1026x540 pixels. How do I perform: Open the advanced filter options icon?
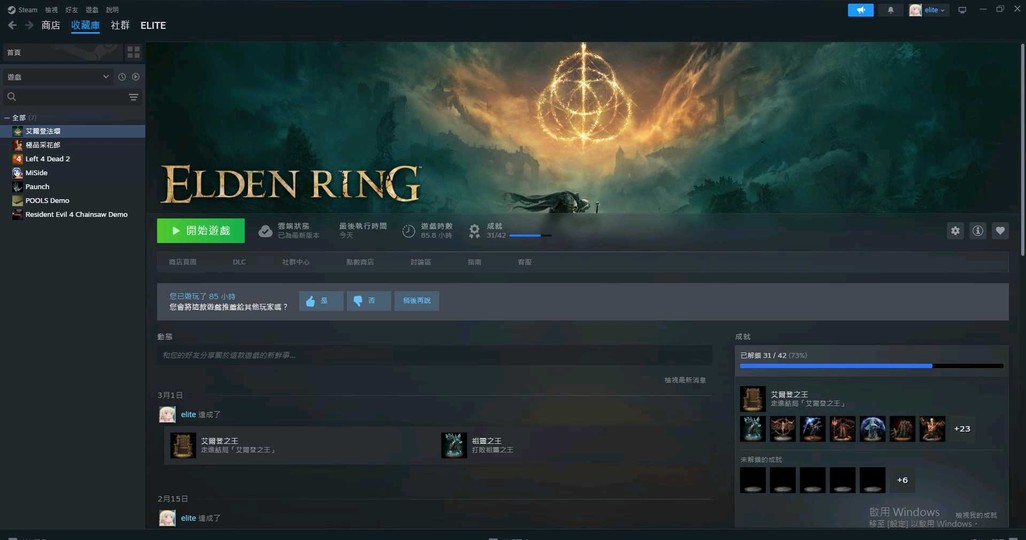pos(133,97)
